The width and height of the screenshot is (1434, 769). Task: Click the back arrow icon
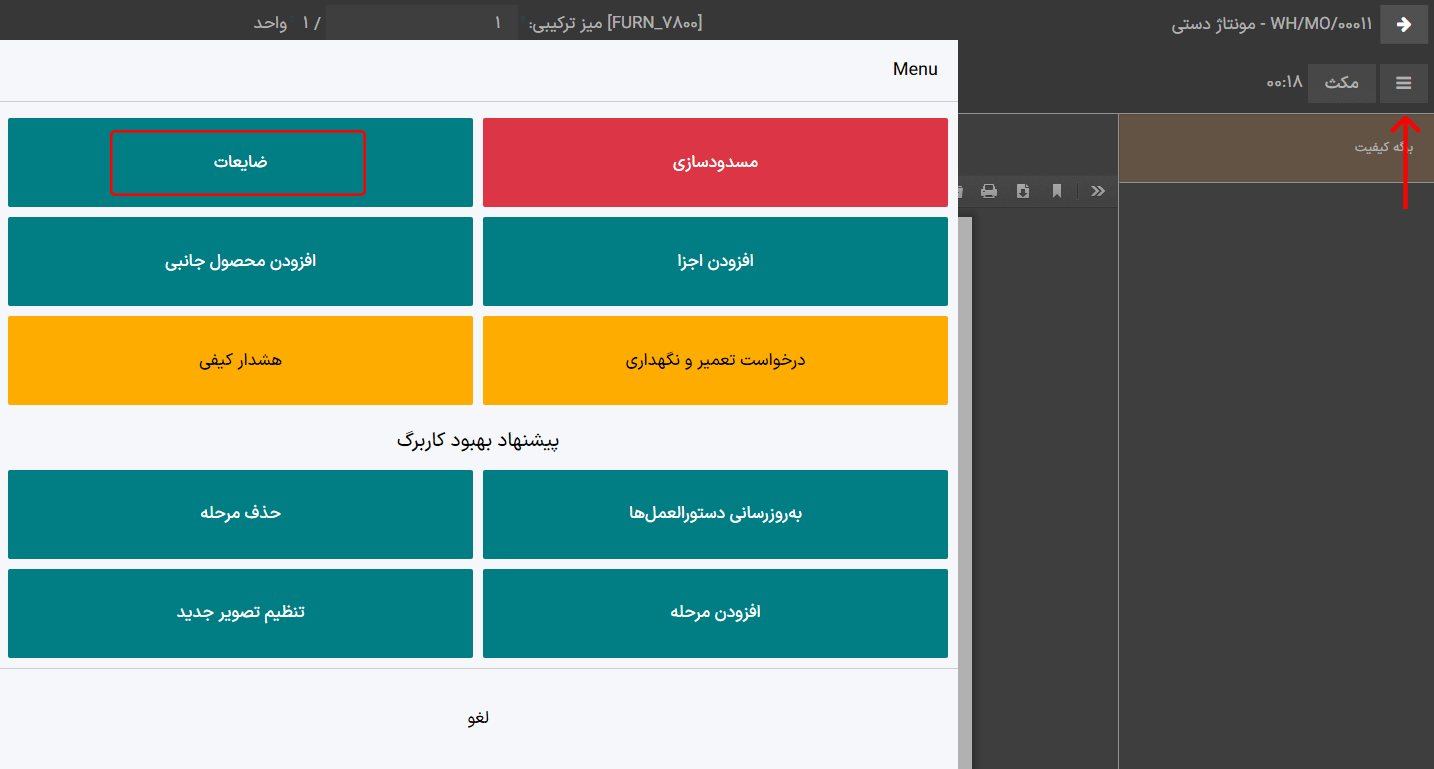[x=1403, y=24]
